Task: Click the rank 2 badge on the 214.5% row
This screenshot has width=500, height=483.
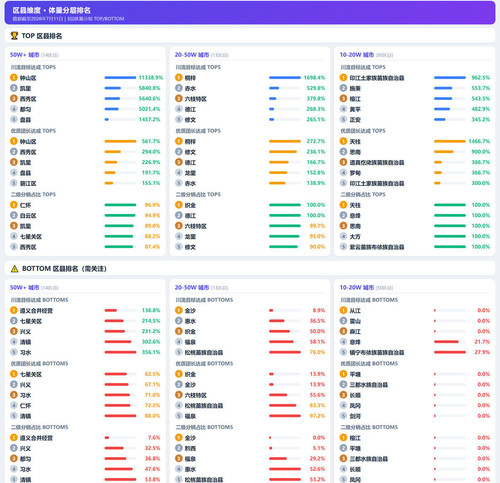Action: 14,321
